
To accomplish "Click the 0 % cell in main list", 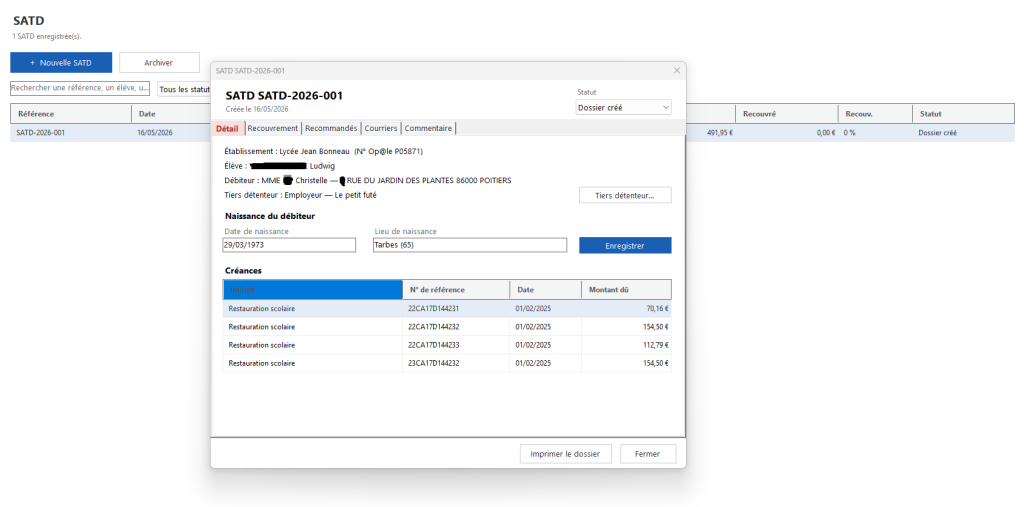I will [x=875, y=133].
